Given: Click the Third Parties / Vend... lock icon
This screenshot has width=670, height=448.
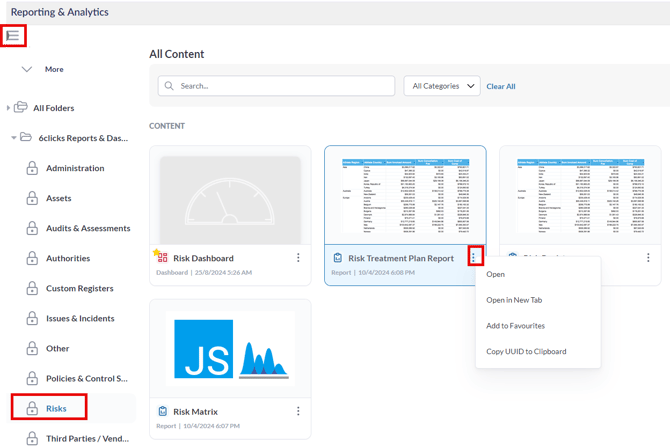Looking at the screenshot, I should tap(32, 439).
